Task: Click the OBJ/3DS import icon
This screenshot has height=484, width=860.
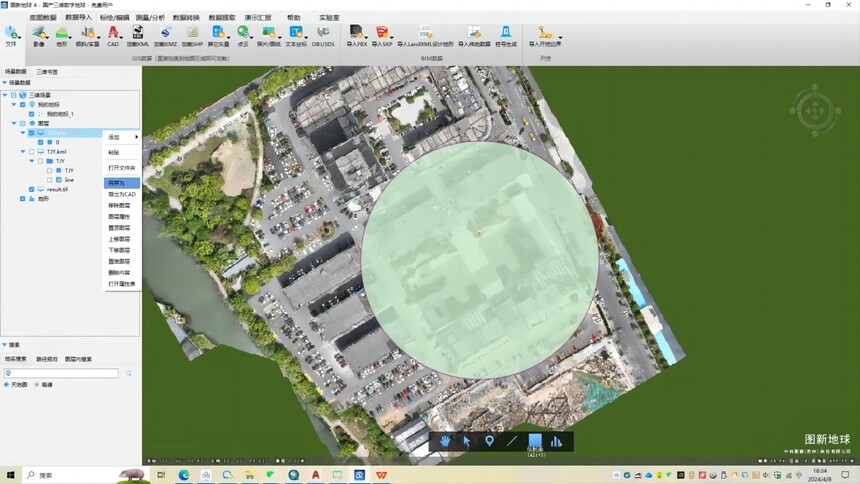Action: (x=323, y=36)
